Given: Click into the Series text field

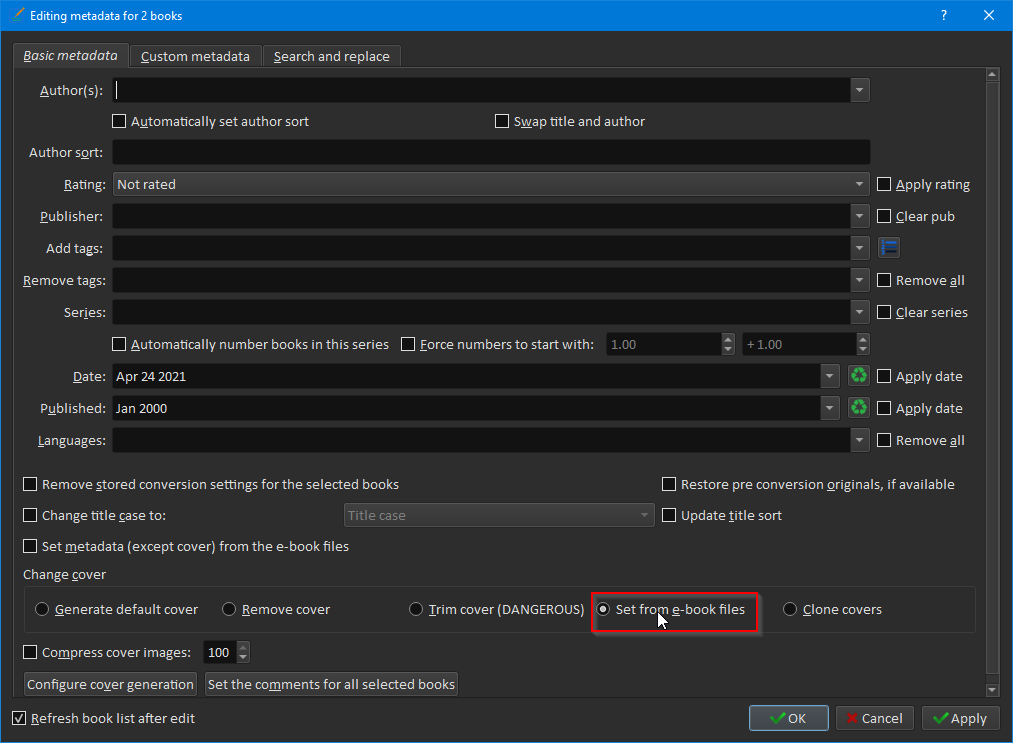Looking at the screenshot, I should coord(481,312).
